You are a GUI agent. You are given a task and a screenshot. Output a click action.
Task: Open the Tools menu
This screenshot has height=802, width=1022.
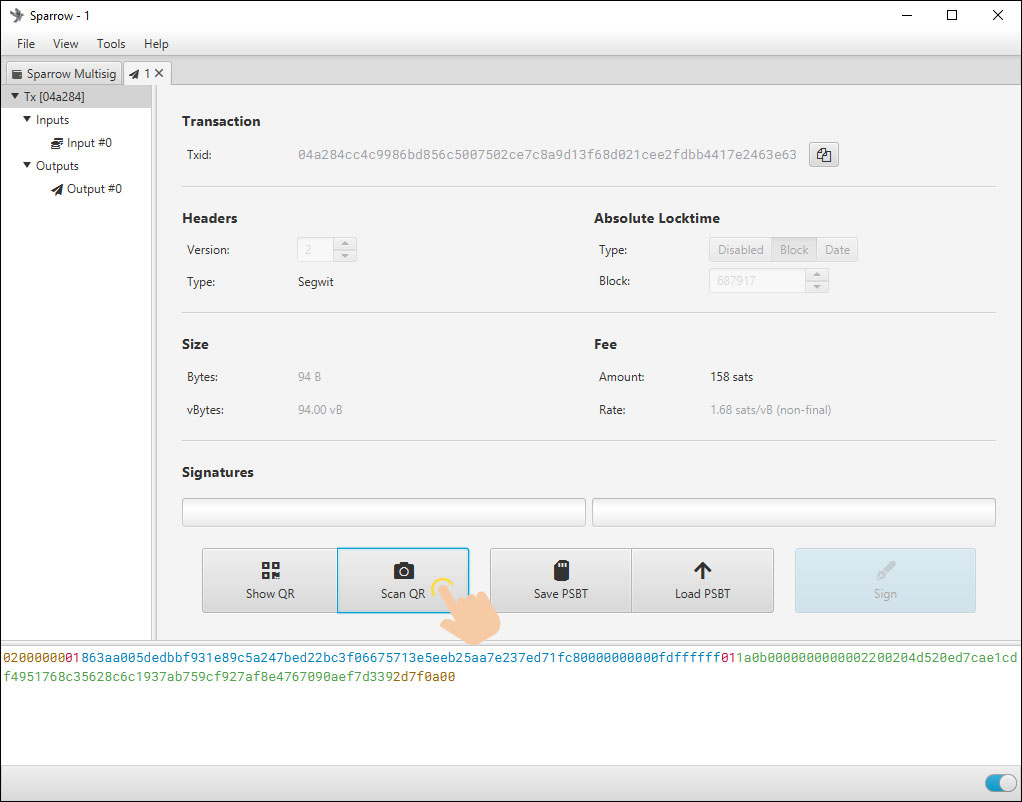point(111,44)
